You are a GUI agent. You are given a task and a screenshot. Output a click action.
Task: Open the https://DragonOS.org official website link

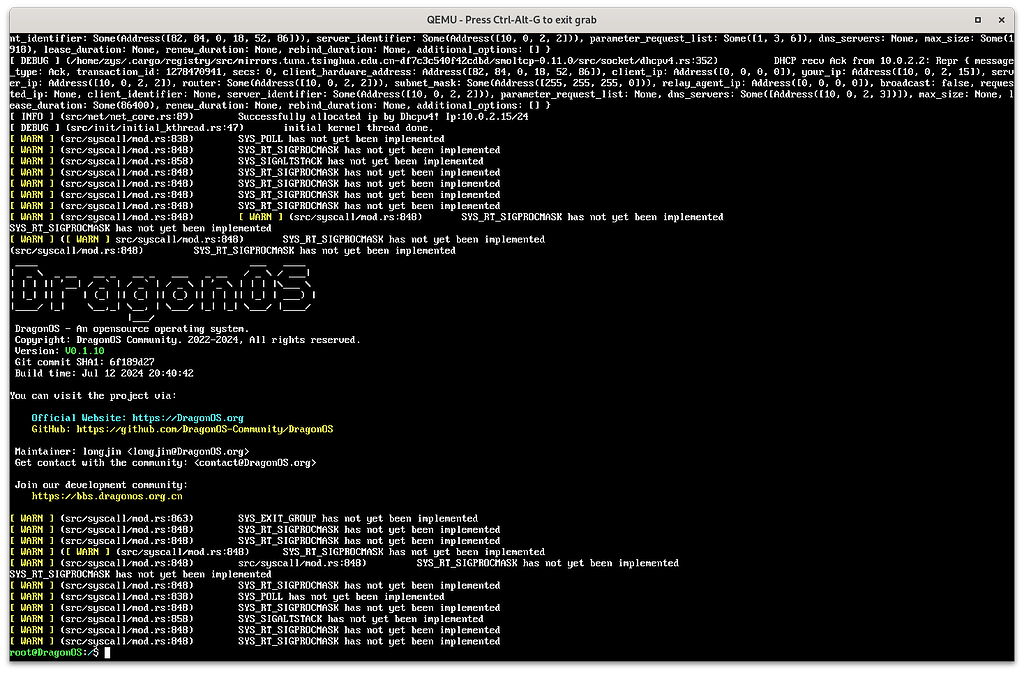[x=188, y=418]
